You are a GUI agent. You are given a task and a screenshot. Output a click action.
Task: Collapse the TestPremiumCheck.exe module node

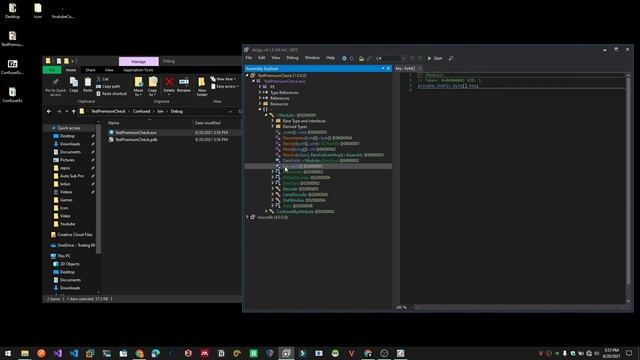click(253, 81)
